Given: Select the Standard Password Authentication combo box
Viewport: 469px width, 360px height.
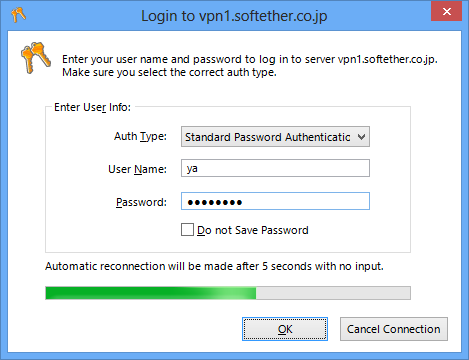Looking at the screenshot, I should click(x=275, y=137).
